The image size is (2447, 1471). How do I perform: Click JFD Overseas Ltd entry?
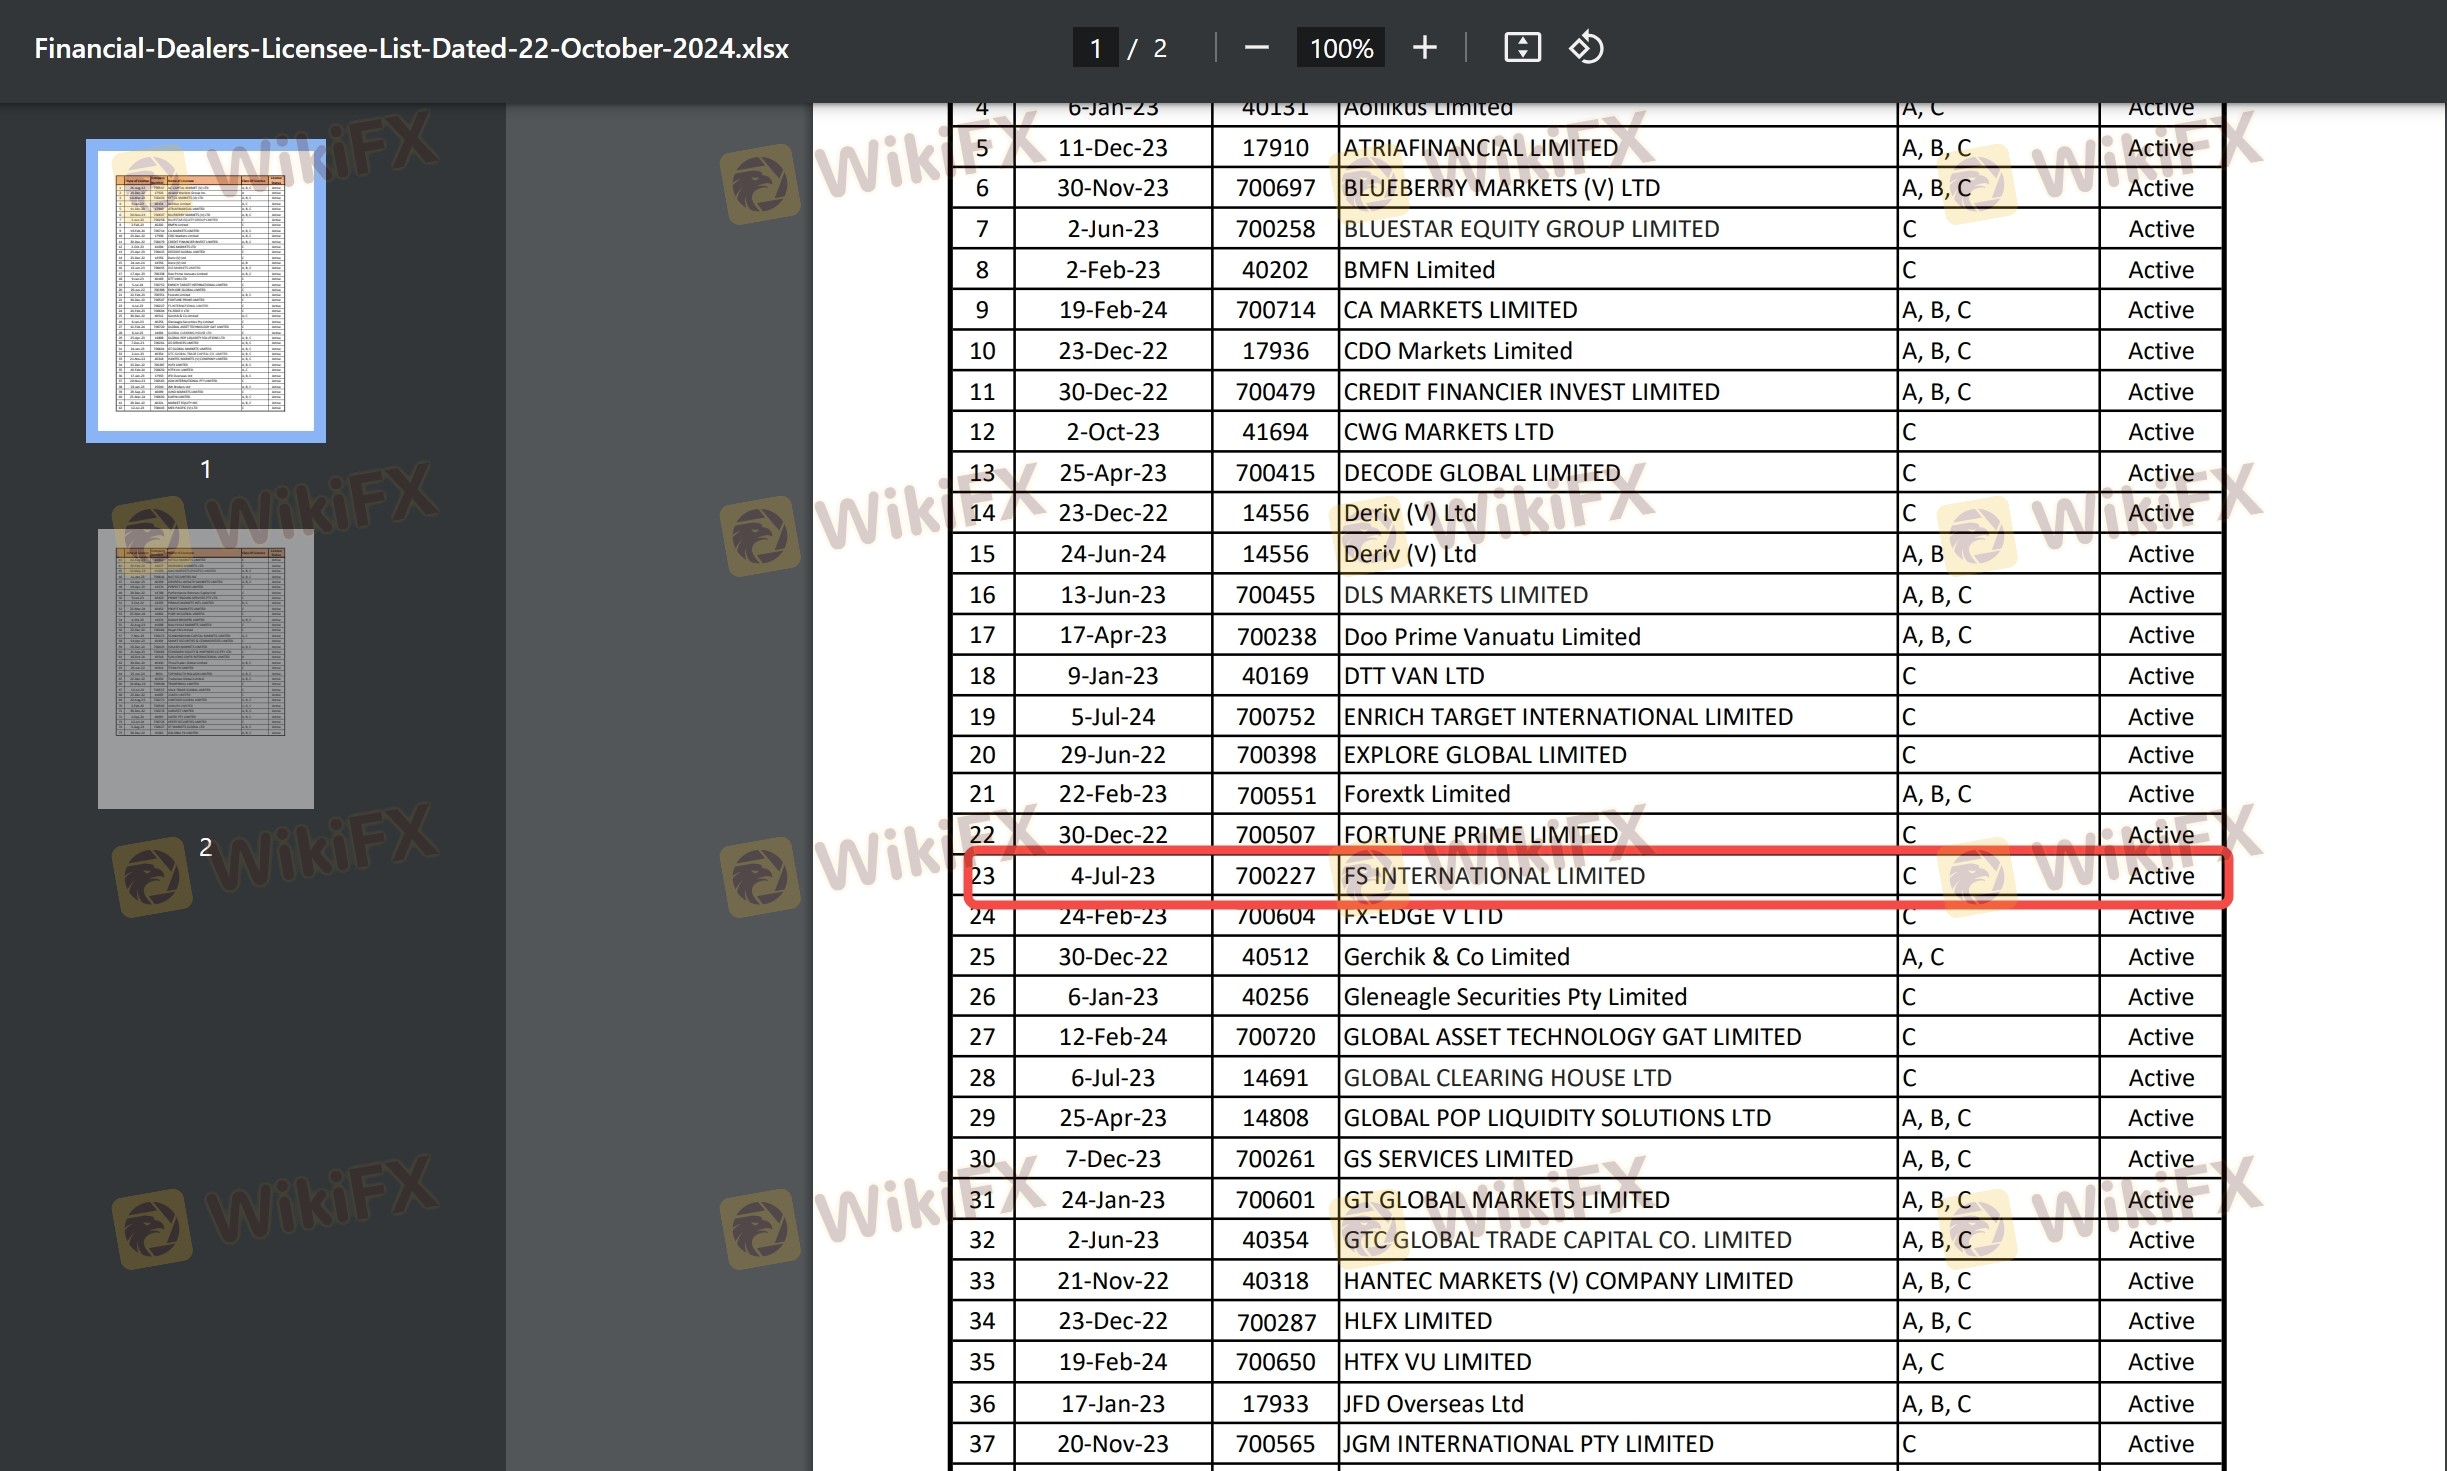pos(1433,1404)
